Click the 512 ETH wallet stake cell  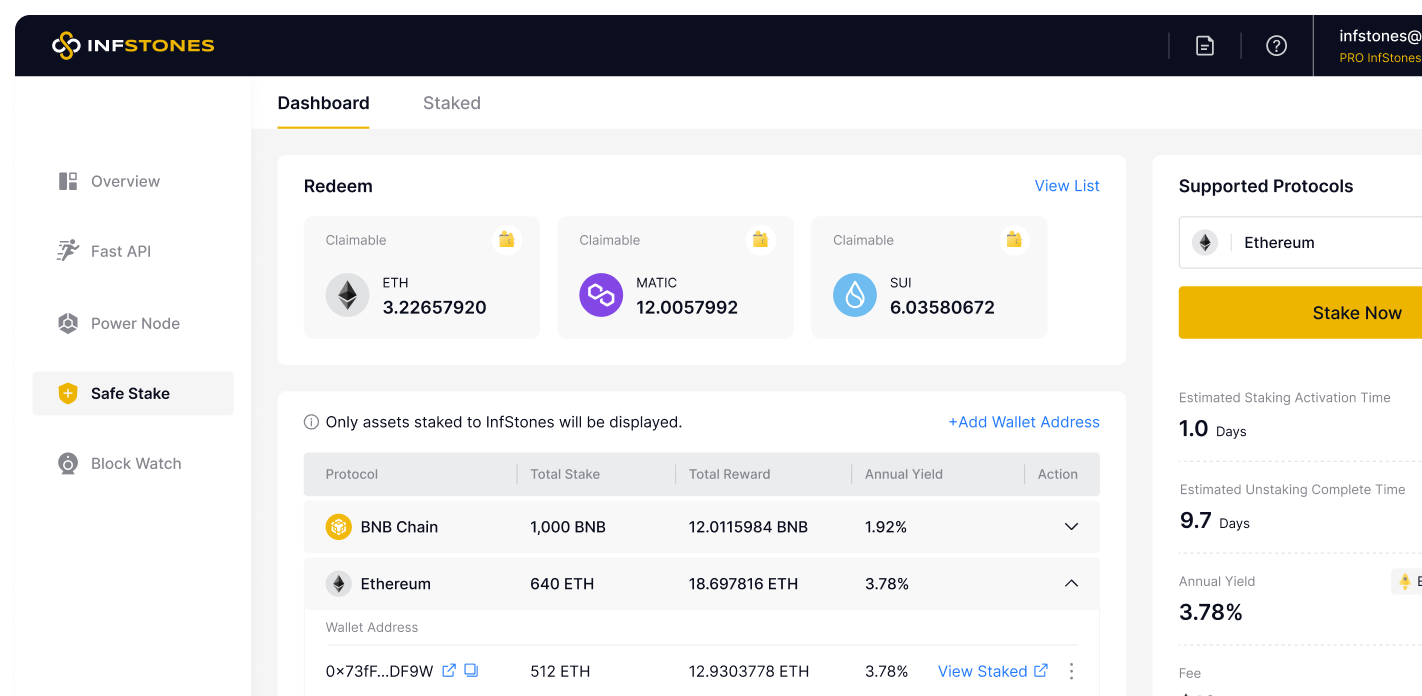coord(560,671)
